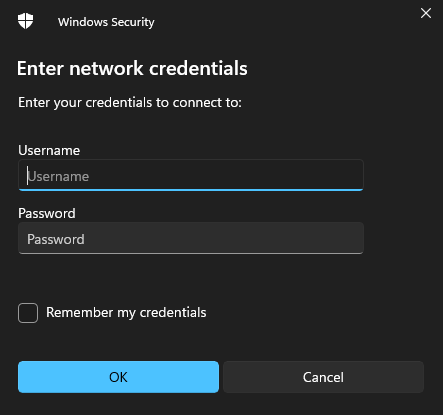443x415 pixels.
Task: Click the Username label above the field
Action: pyautogui.click(x=49, y=150)
